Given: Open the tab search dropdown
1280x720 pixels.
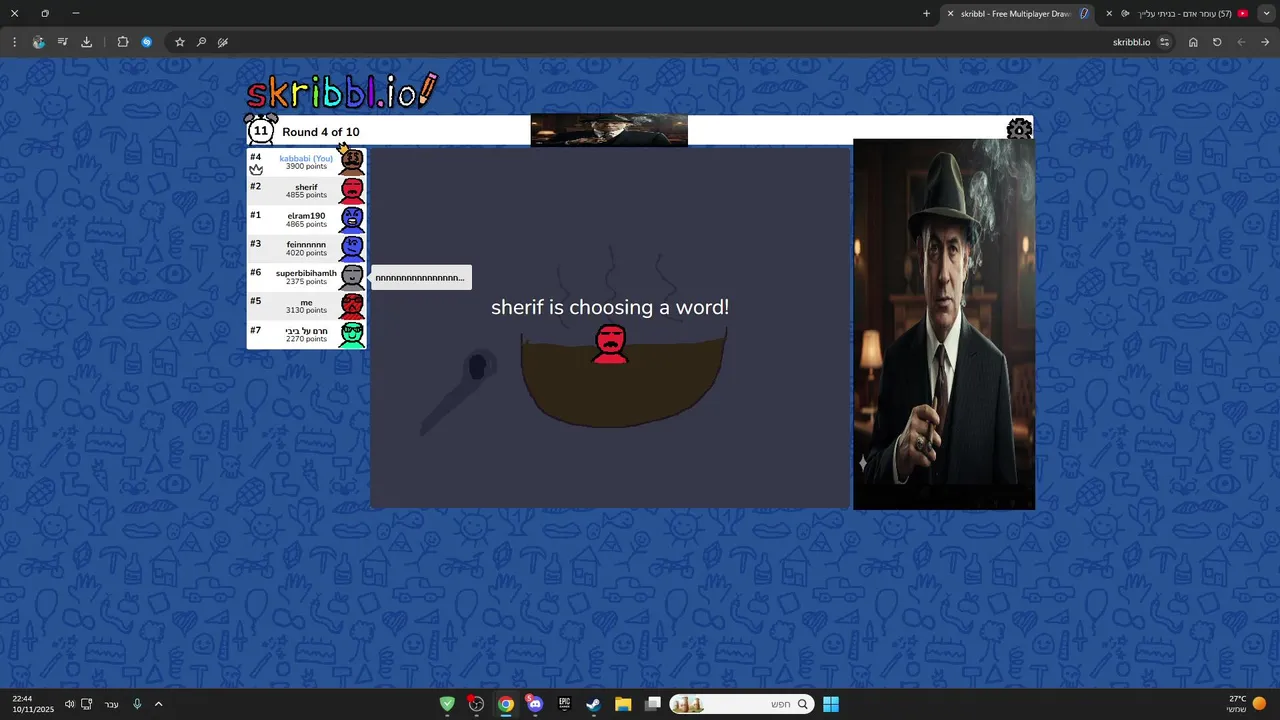Looking at the screenshot, I should click(1267, 14).
